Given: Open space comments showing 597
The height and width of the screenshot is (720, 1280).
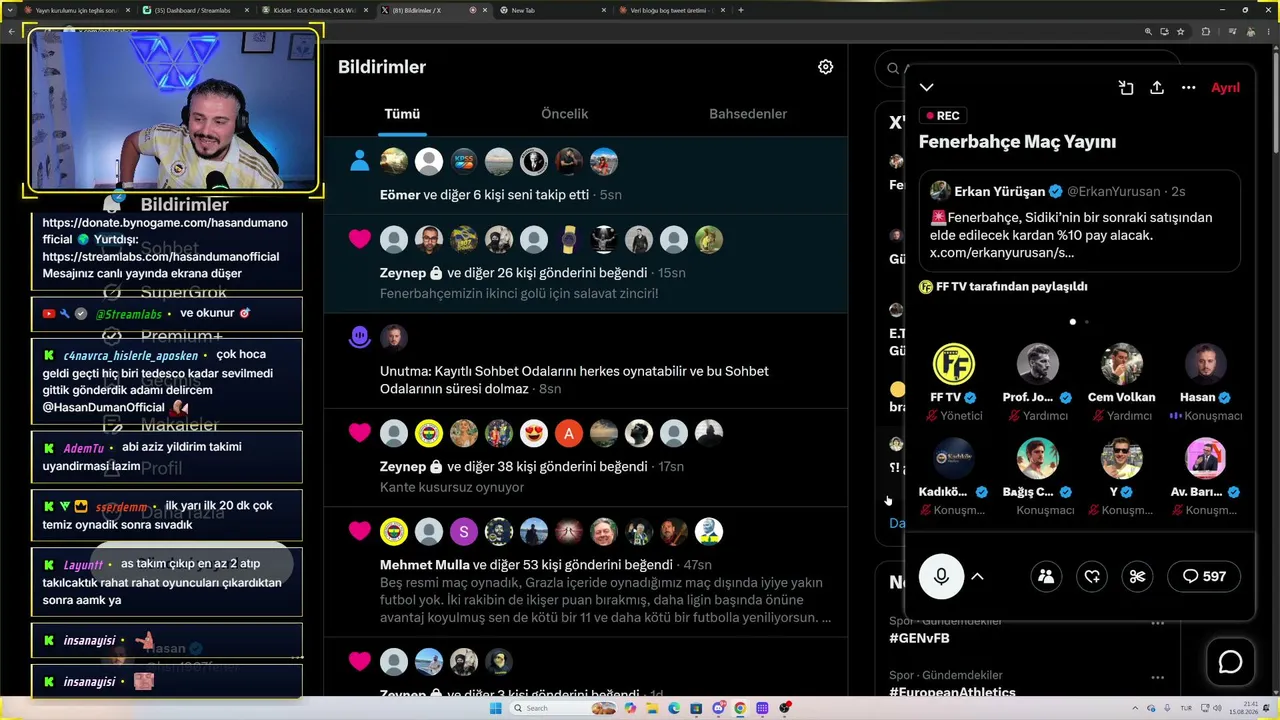Looking at the screenshot, I should (1204, 576).
